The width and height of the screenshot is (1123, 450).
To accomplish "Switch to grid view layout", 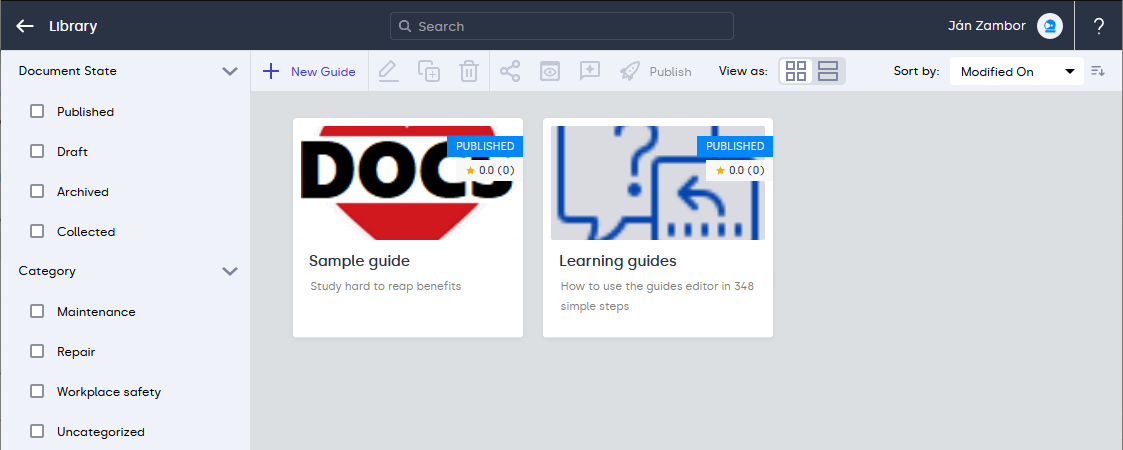I will click(x=796, y=71).
